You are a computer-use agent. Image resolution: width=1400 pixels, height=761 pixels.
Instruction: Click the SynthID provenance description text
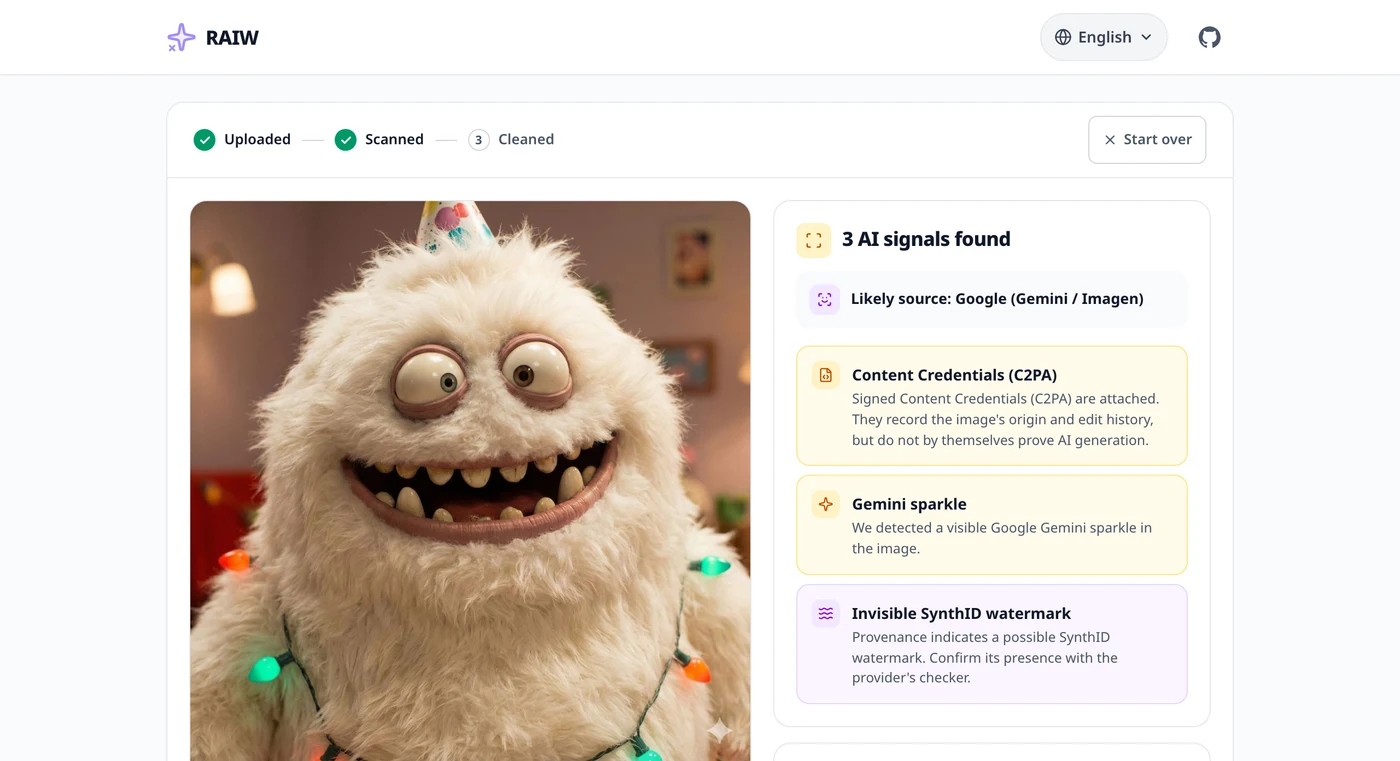[x=985, y=657]
